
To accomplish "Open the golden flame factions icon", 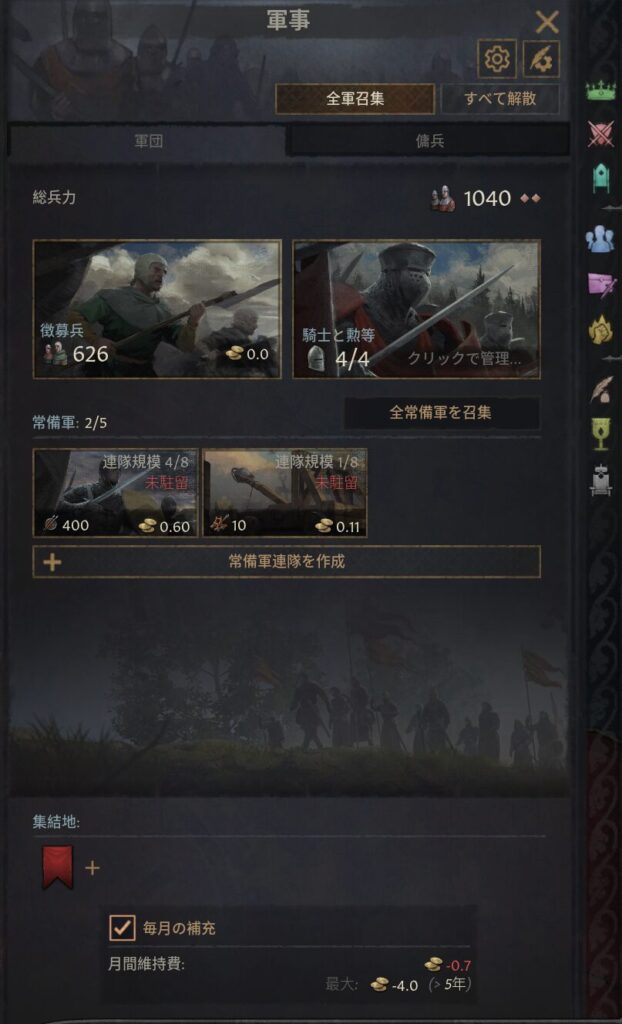I will click(600, 329).
